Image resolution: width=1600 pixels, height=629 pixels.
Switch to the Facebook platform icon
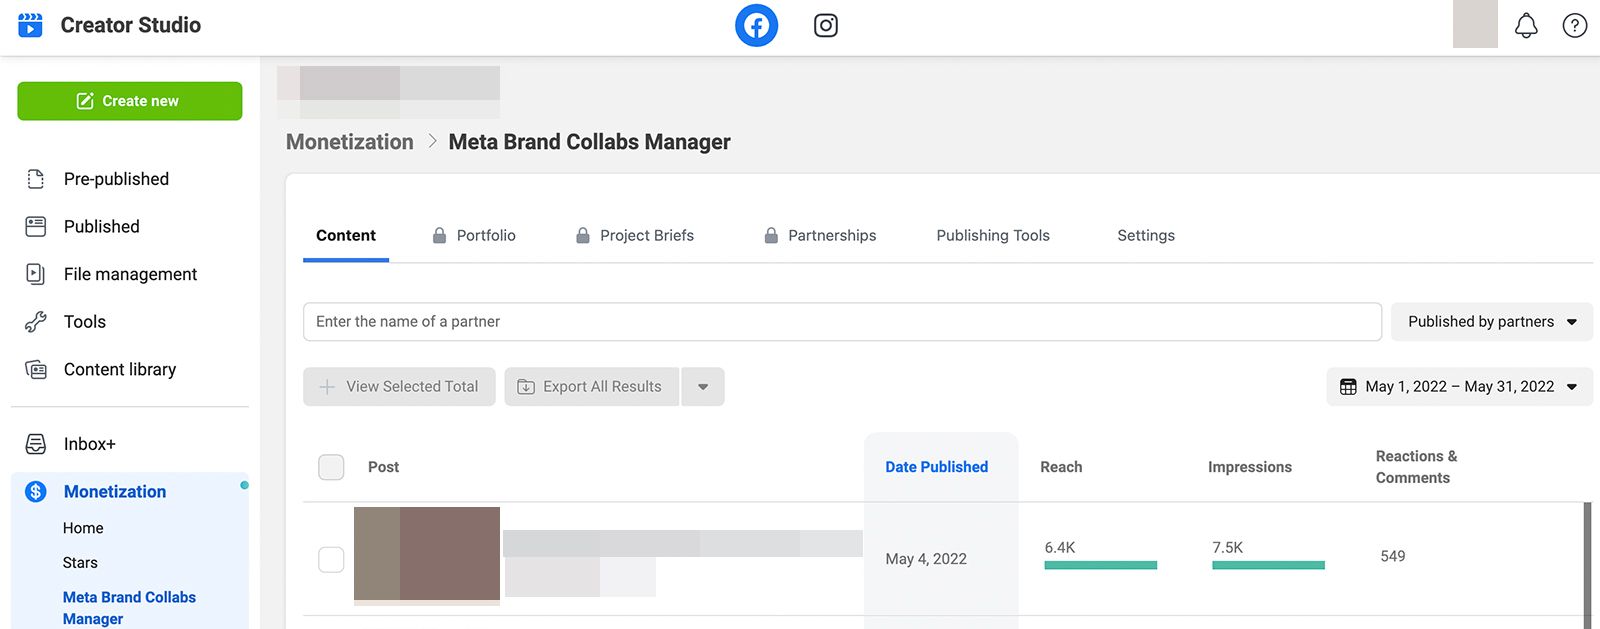757,25
